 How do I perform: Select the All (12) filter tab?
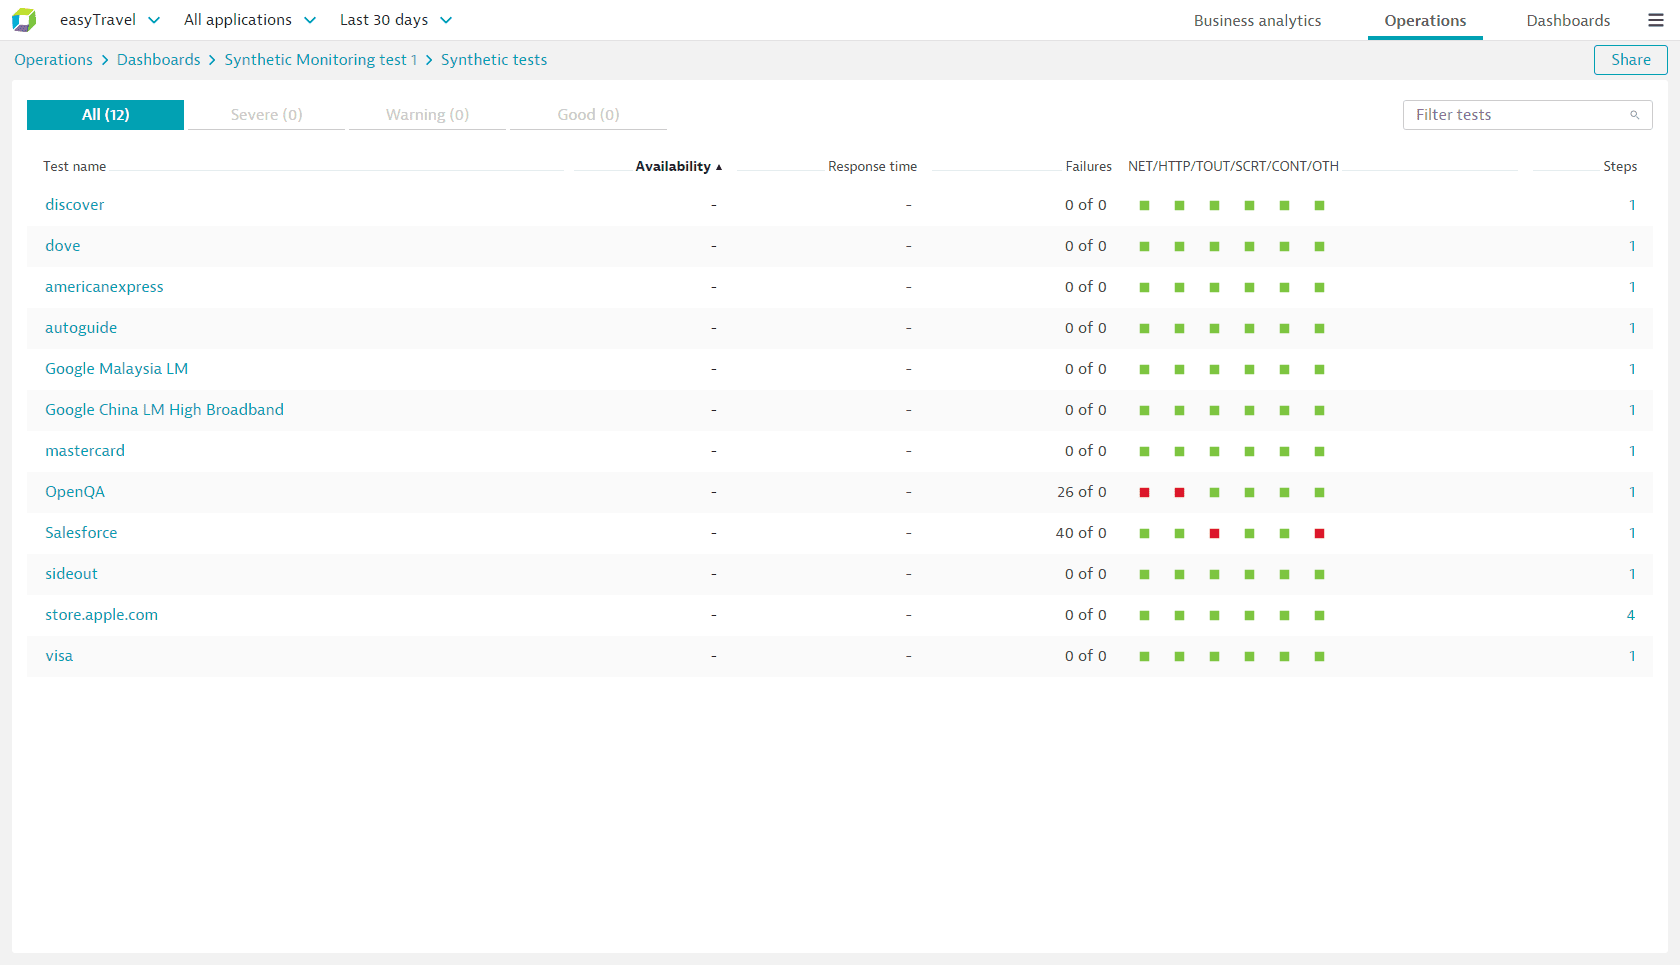click(x=105, y=115)
